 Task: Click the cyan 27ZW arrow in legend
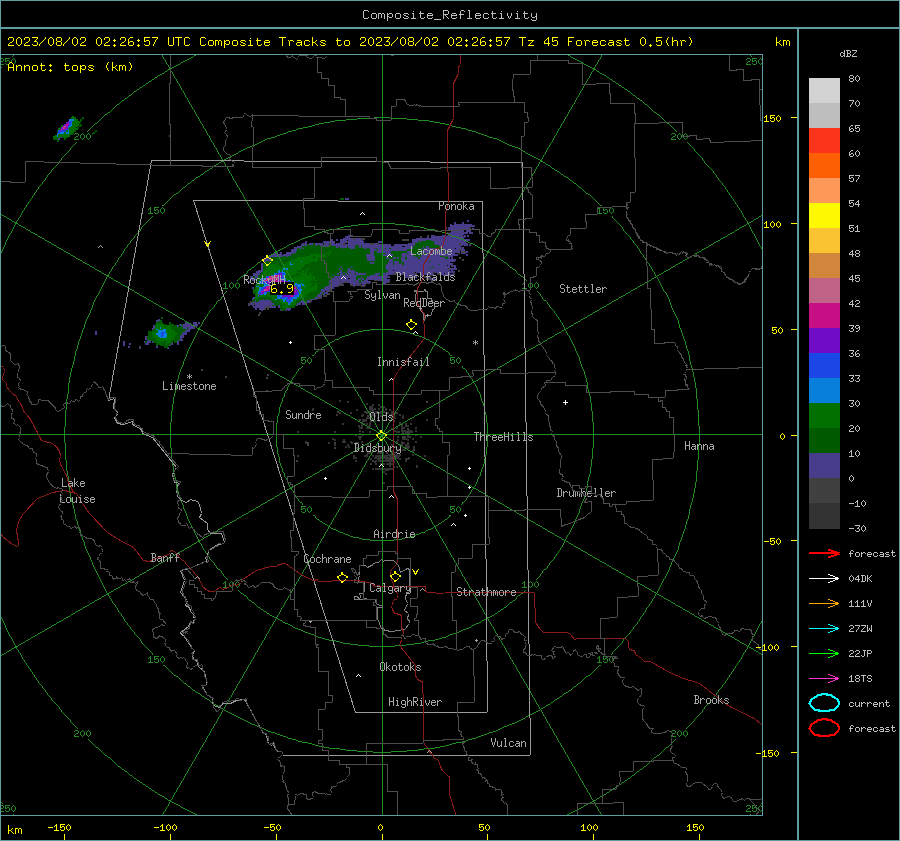(x=824, y=629)
